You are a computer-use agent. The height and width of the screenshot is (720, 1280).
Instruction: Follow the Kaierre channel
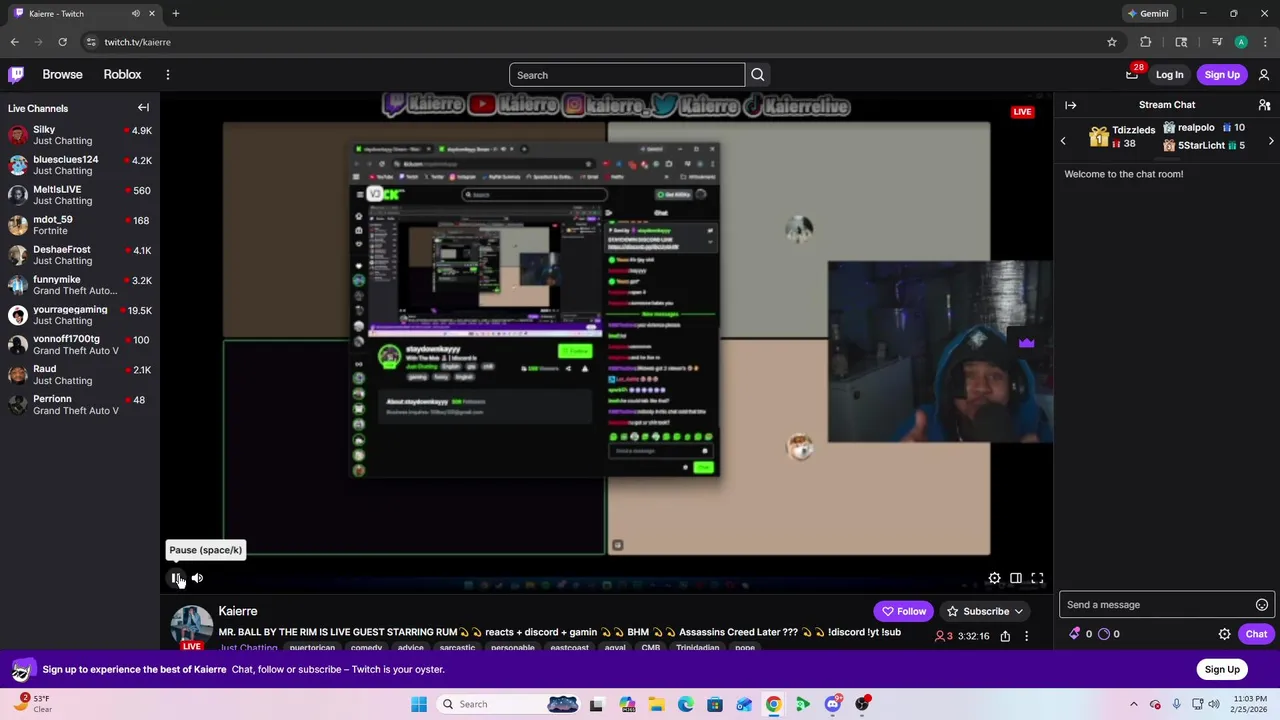coord(904,611)
